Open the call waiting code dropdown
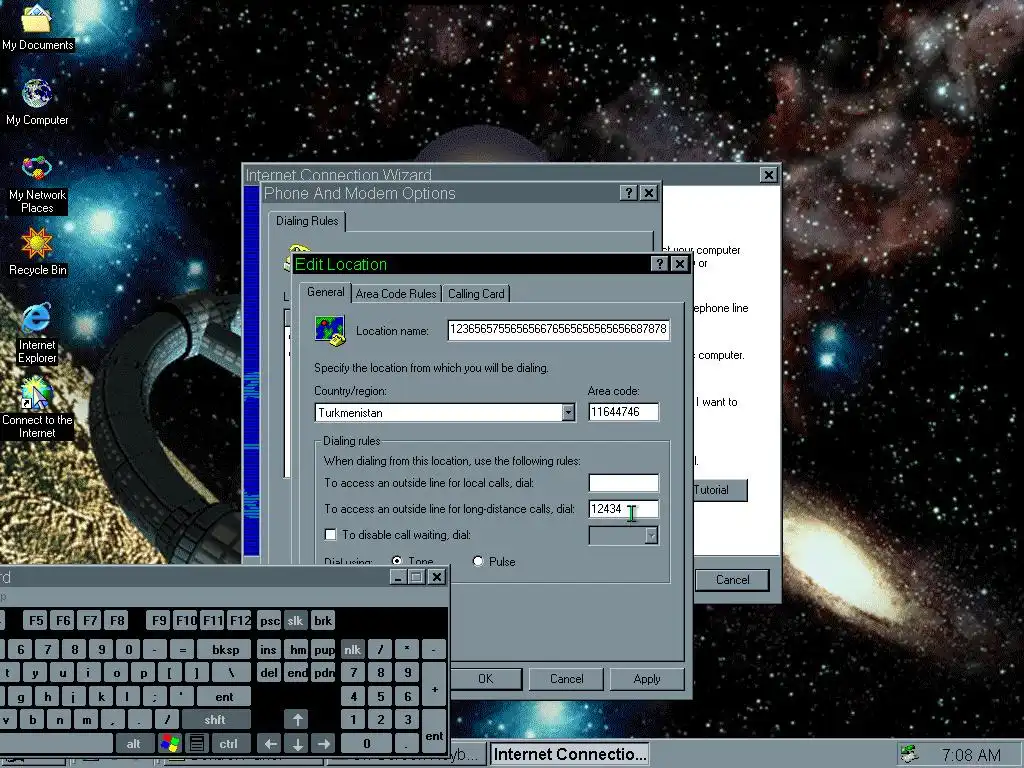This screenshot has width=1024, height=768. pyautogui.click(x=651, y=536)
